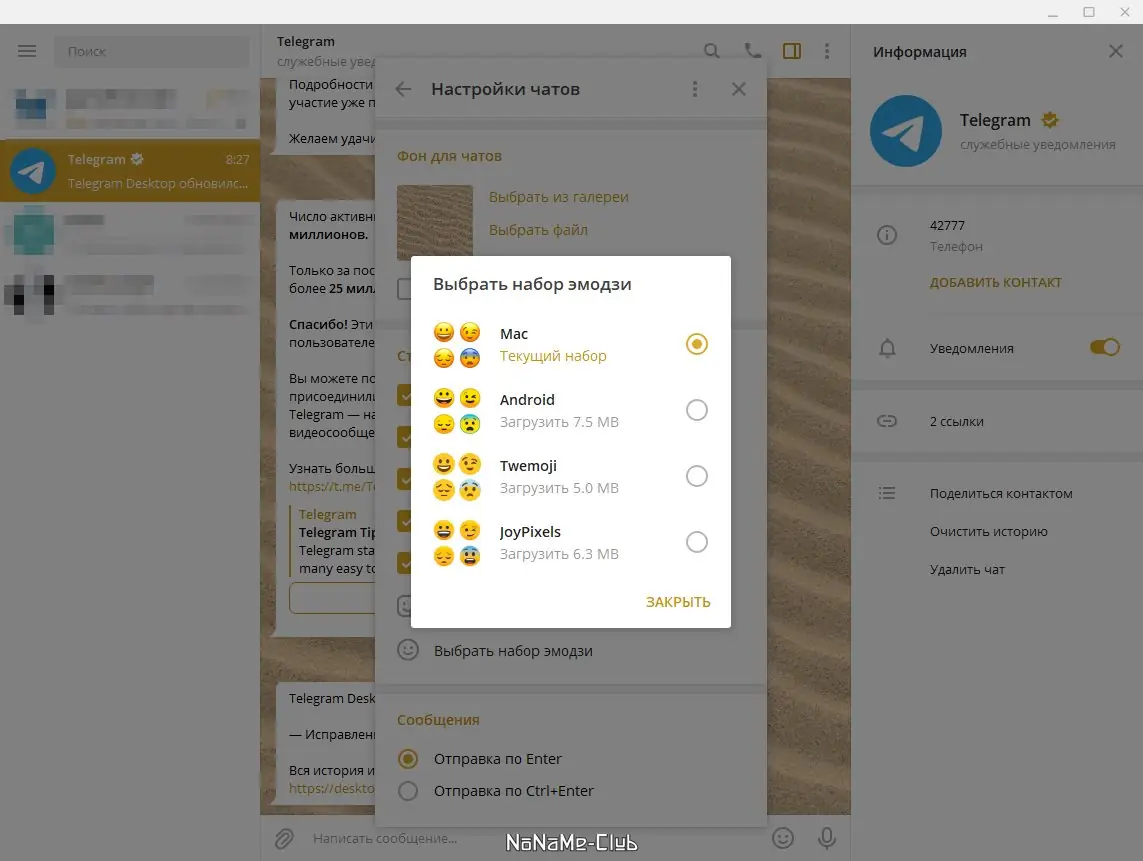1143x861 pixels.
Task: Open chat header three-dots menu
Action: [x=827, y=50]
